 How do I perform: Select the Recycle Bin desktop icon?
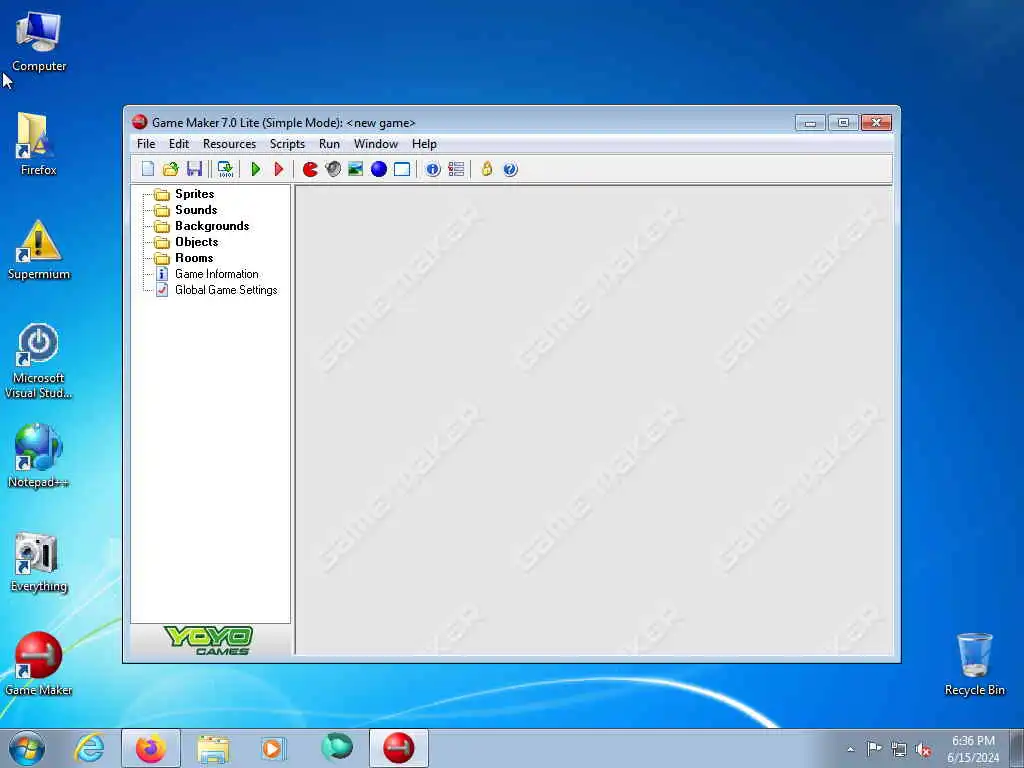(974, 664)
